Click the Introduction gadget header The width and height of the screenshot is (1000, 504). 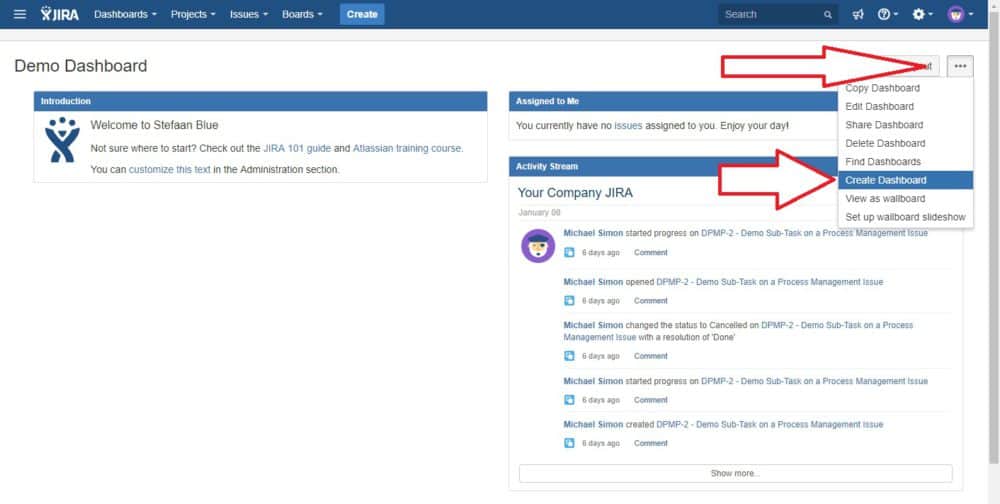[260, 101]
